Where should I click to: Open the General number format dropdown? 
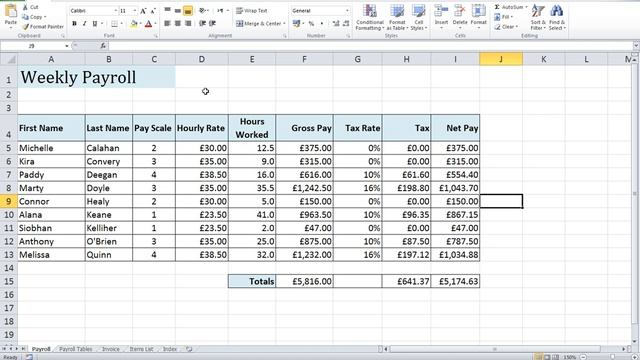coord(347,11)
